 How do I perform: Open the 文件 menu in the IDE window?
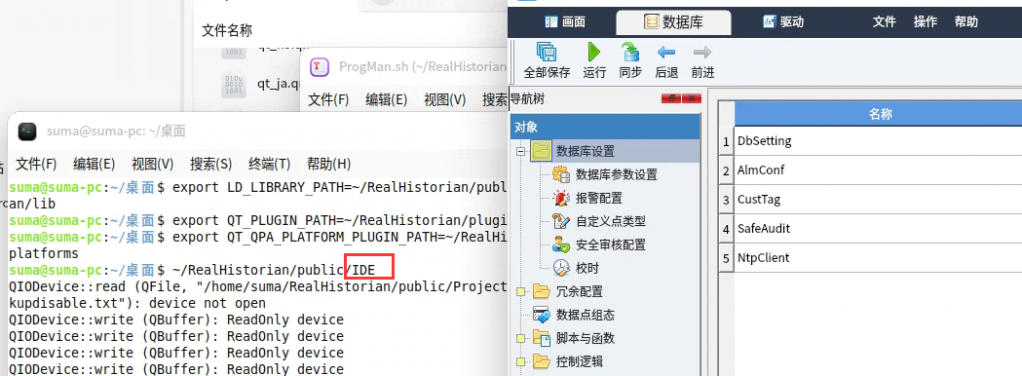click(884, 22)
